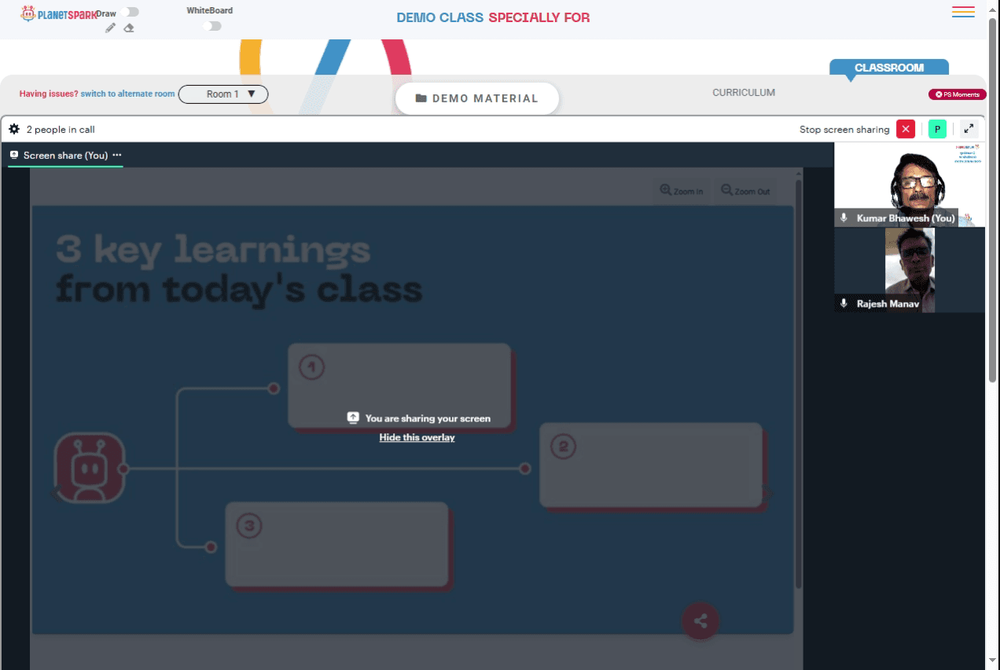Screen dimensions: 1000x670
Task: Open the Room 1 dropdown
Action: 223,94
